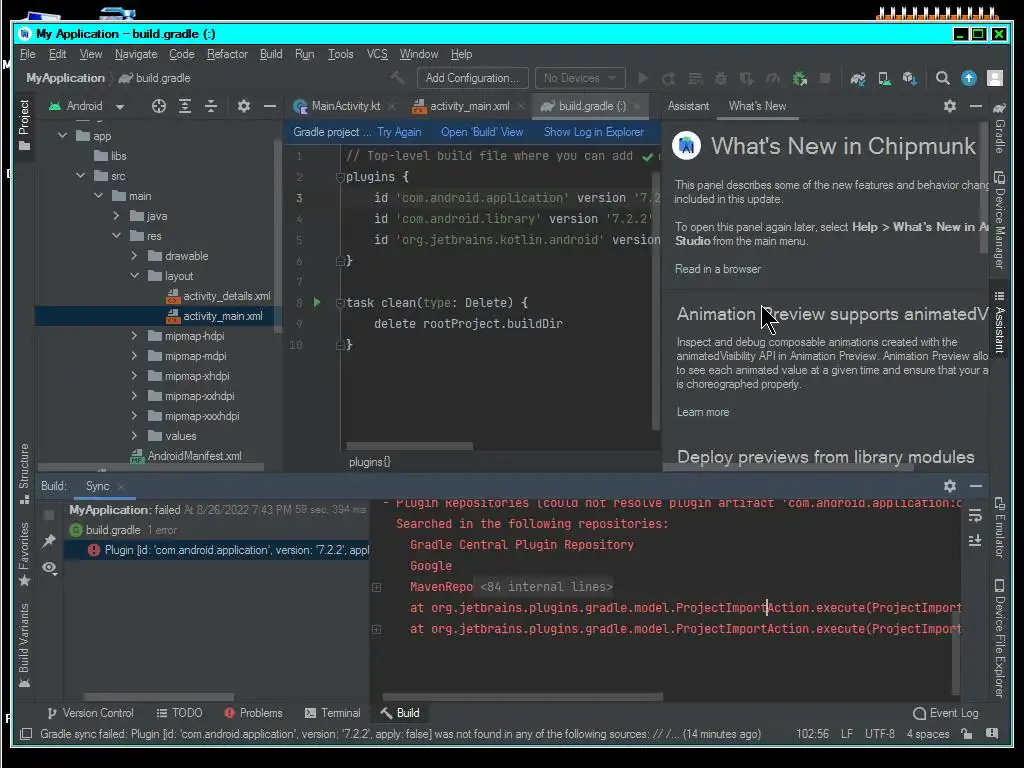Open the SDK Manager toolbar icon
The image size is (1024, 768).
[x=910, y=78]
